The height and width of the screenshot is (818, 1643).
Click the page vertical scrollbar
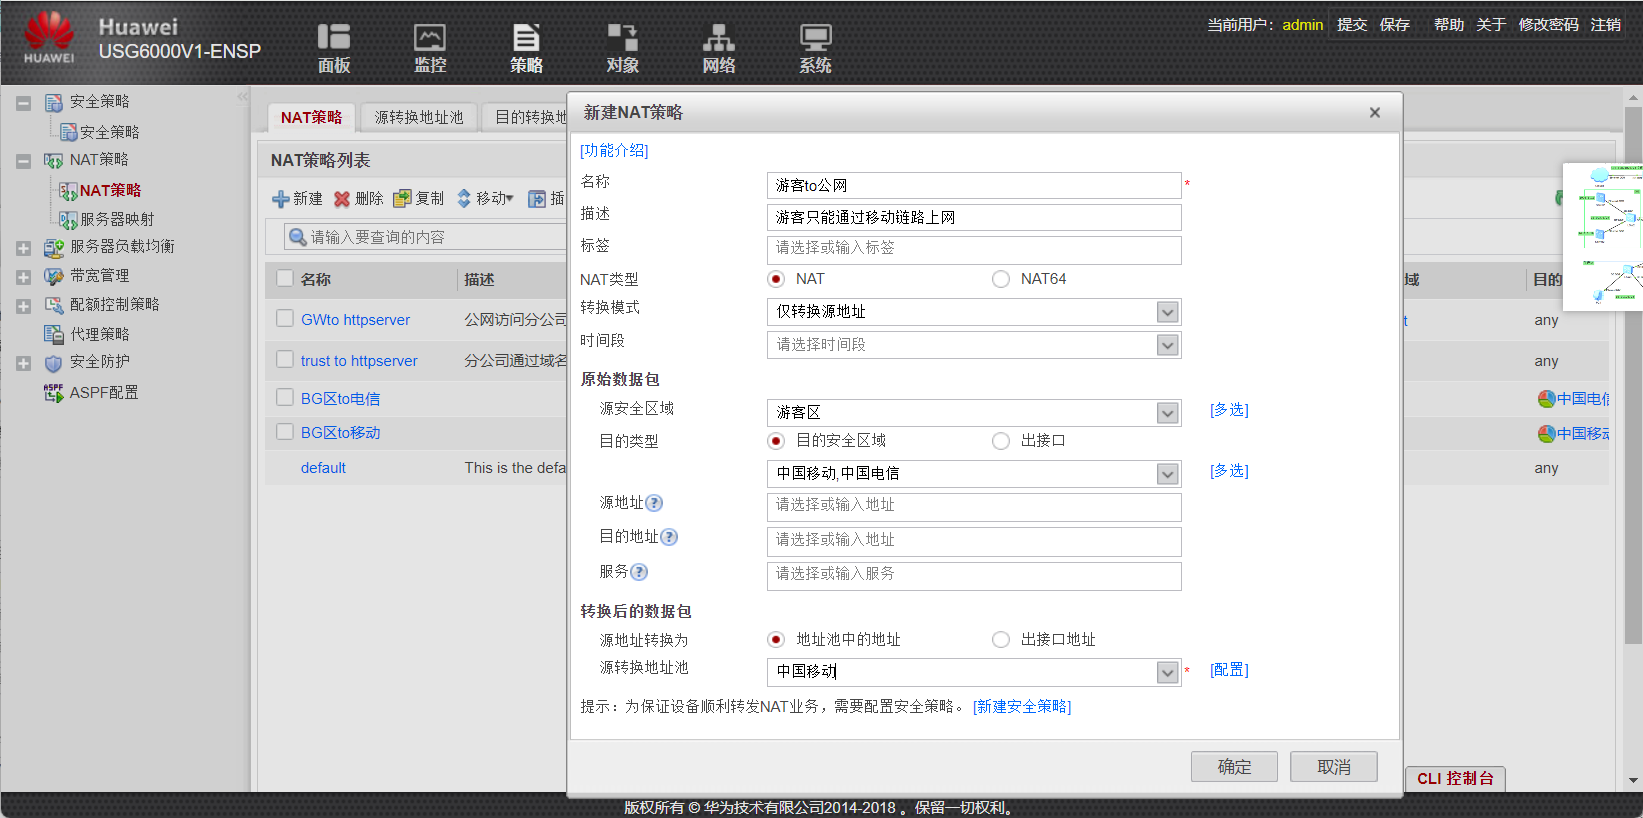tap(1634, 375)
